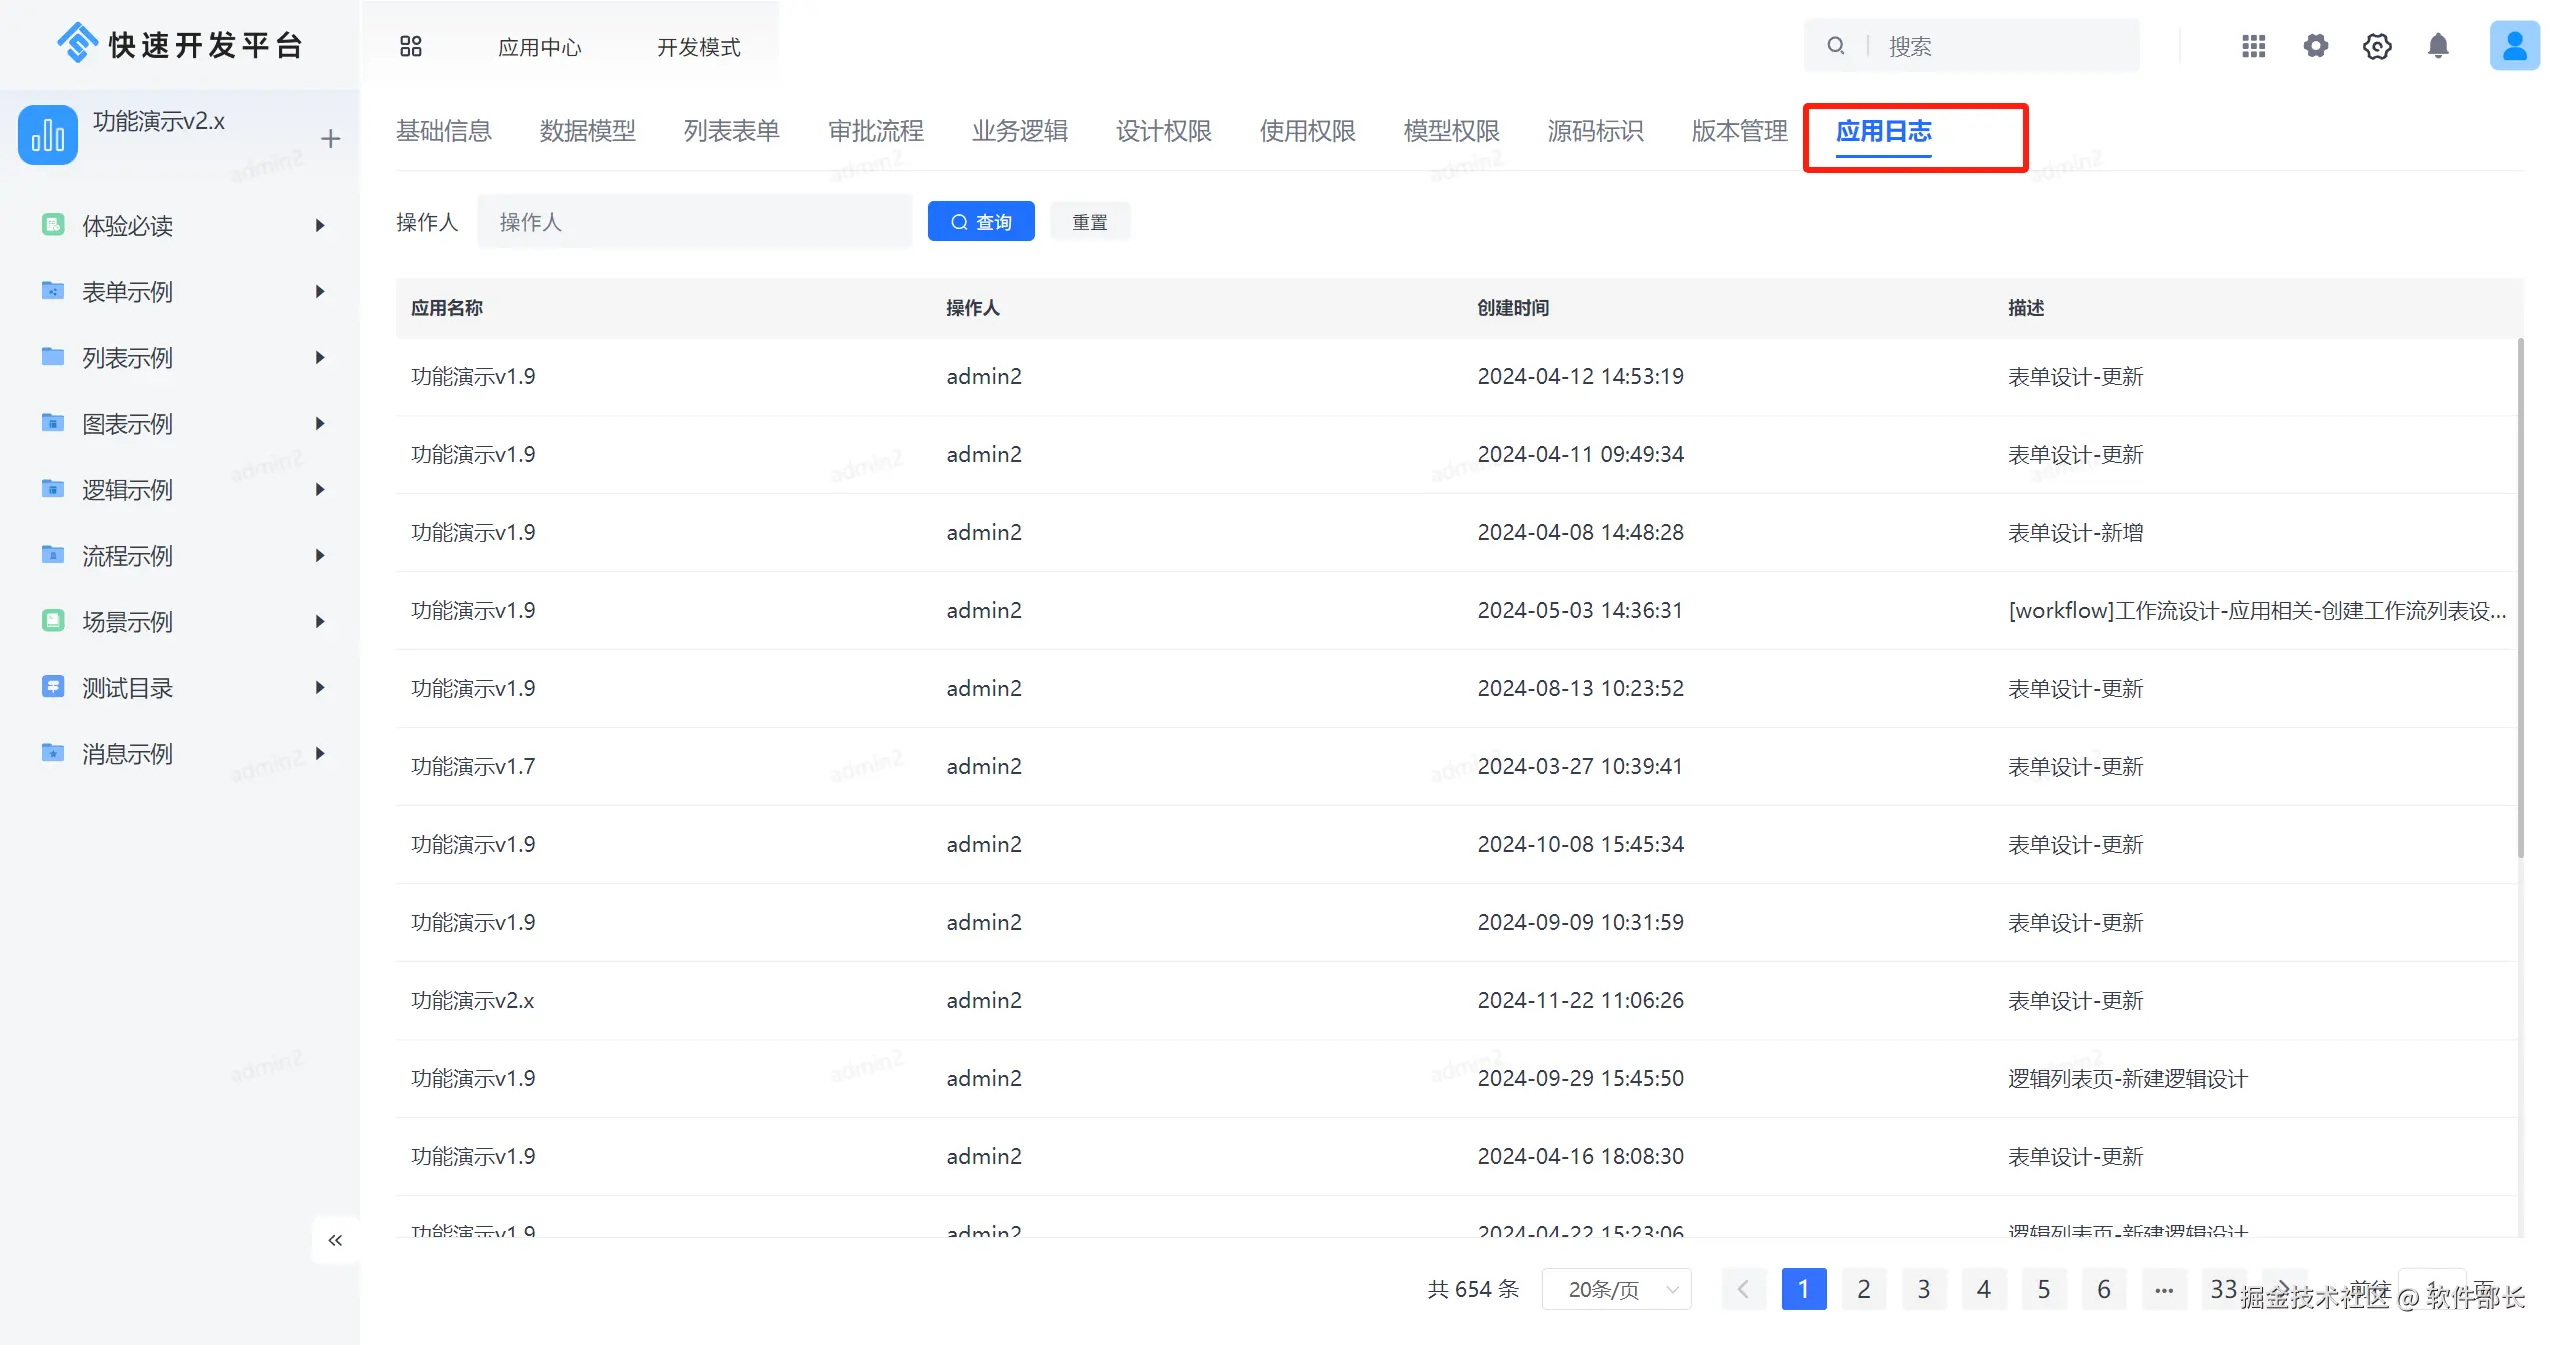The image size is (2559, 1345).
Task: Expand the 消息示例 menu arrow
Action: (320, 754)
